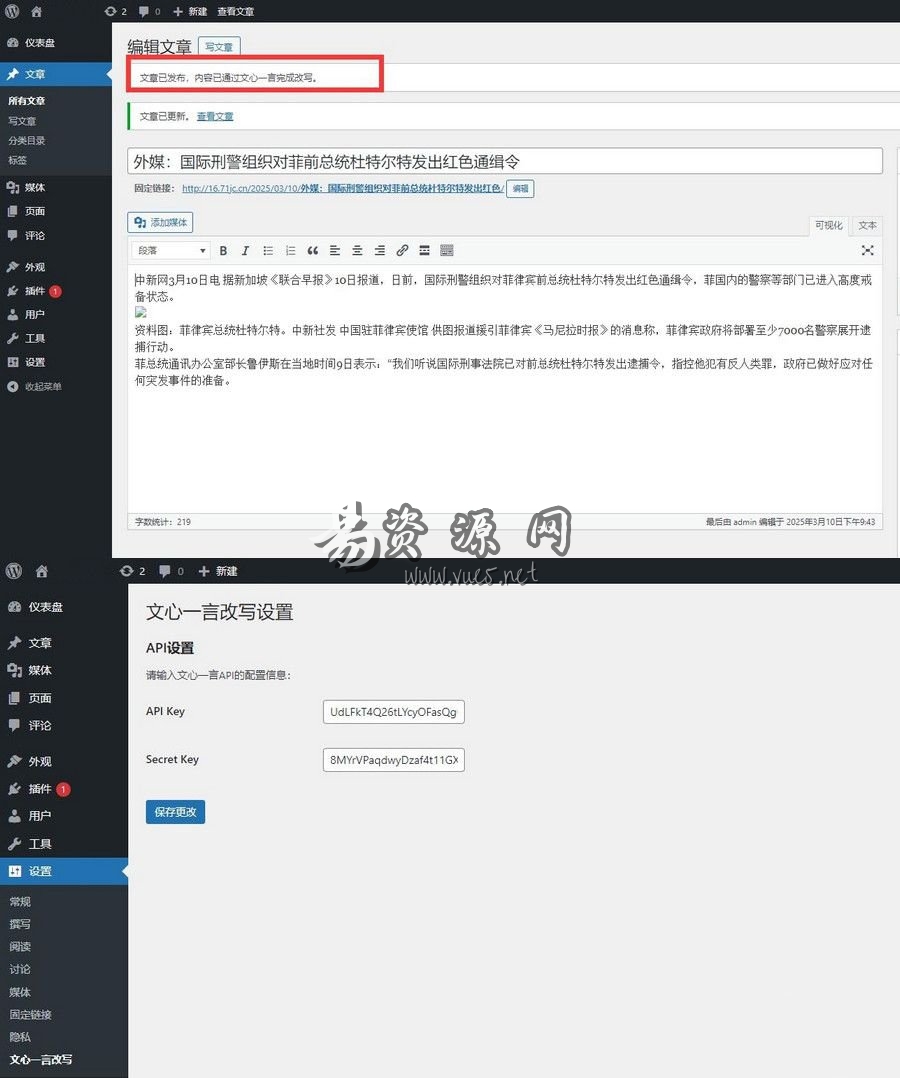The image size is (900, 1078).
Task: Click the Secret Key input field
Action: point(393,760)
